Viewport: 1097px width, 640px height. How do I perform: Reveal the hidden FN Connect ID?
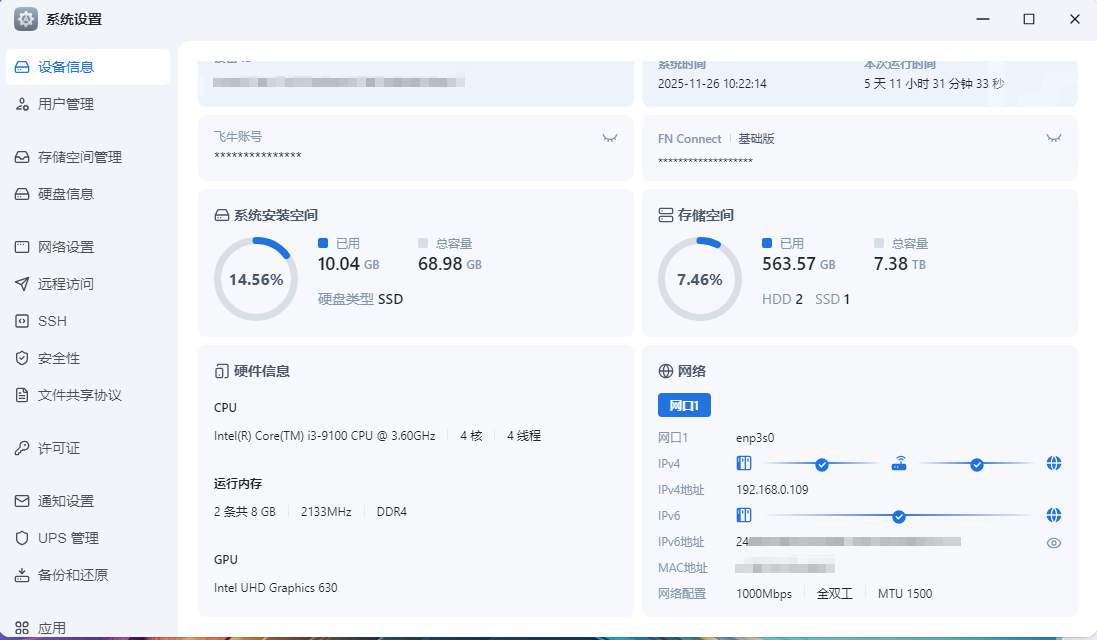[x=1054, y=138]
